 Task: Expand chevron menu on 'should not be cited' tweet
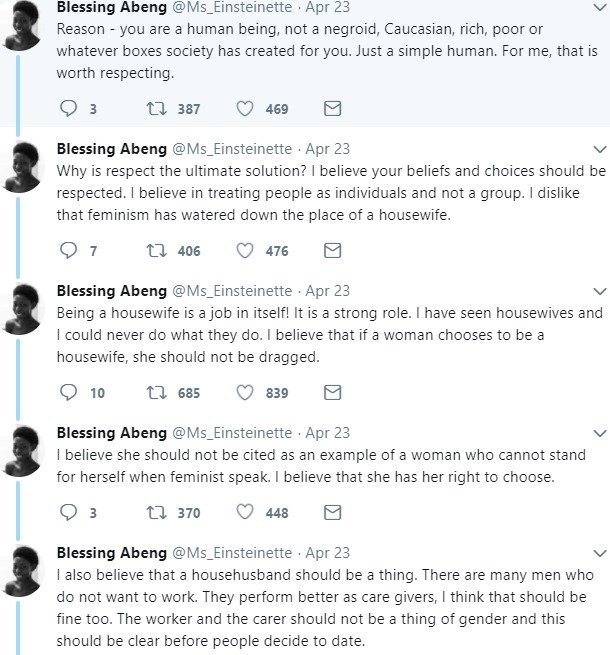(598, 433)
